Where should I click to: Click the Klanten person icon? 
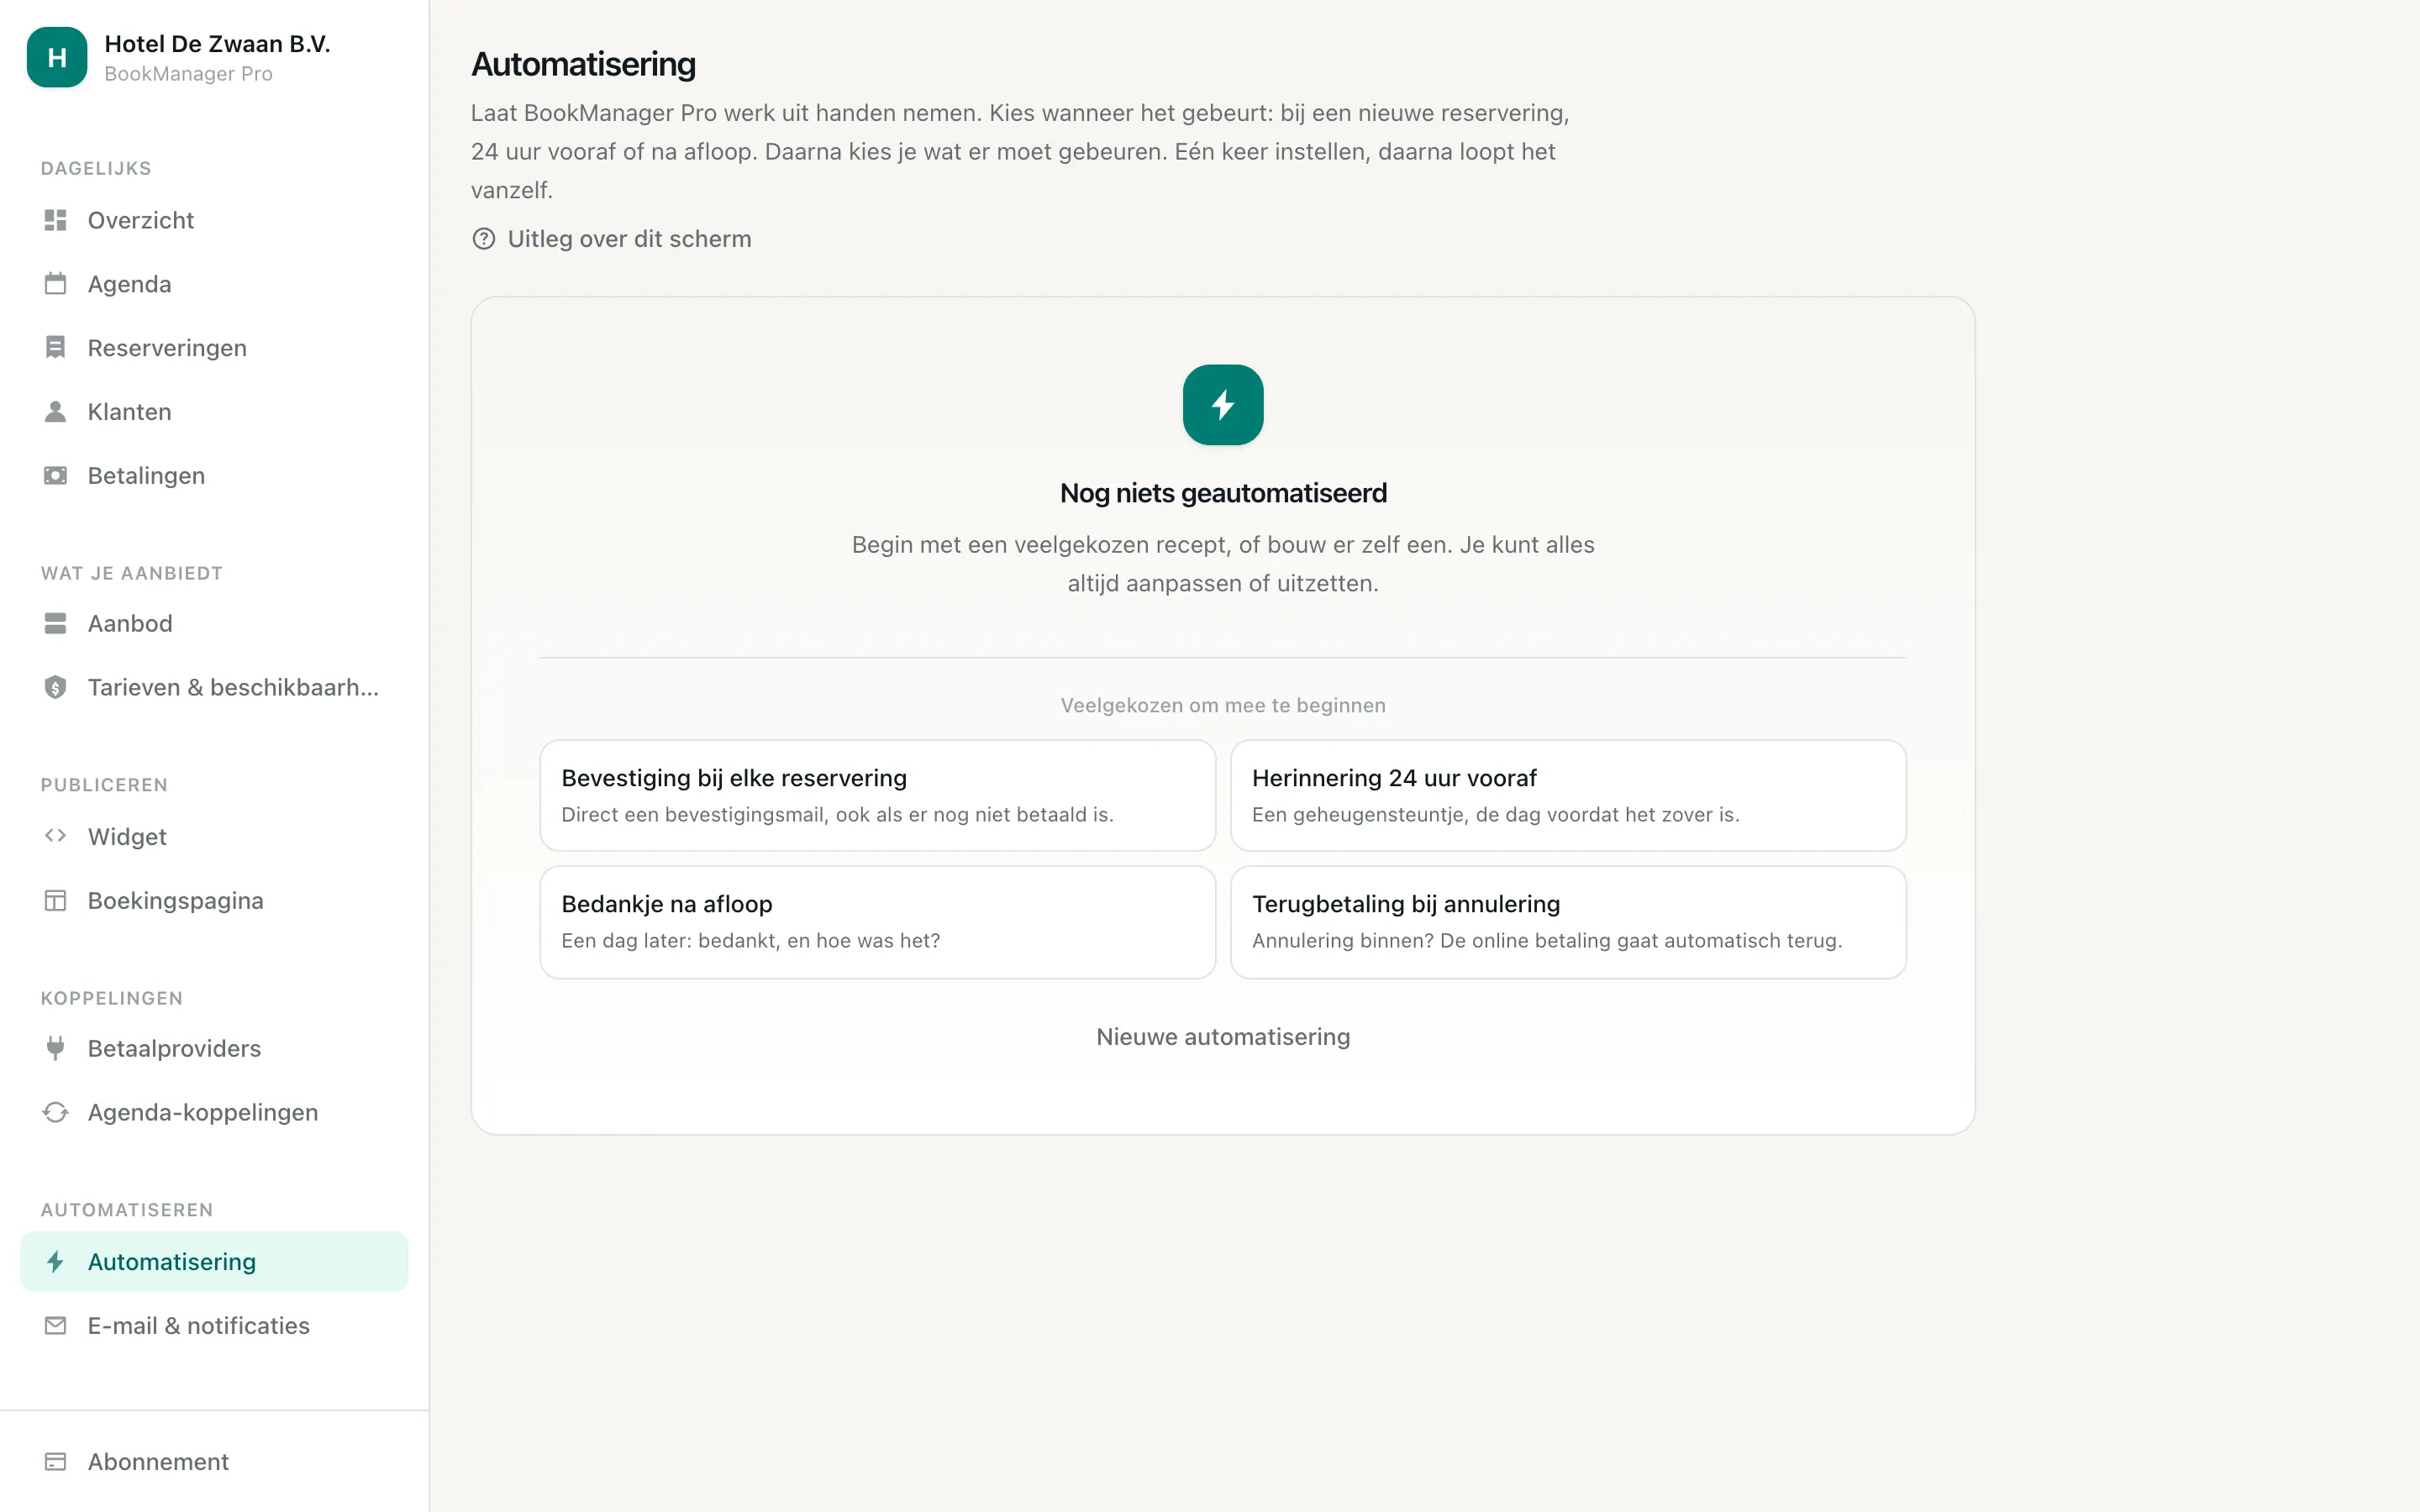pos(55,411)
